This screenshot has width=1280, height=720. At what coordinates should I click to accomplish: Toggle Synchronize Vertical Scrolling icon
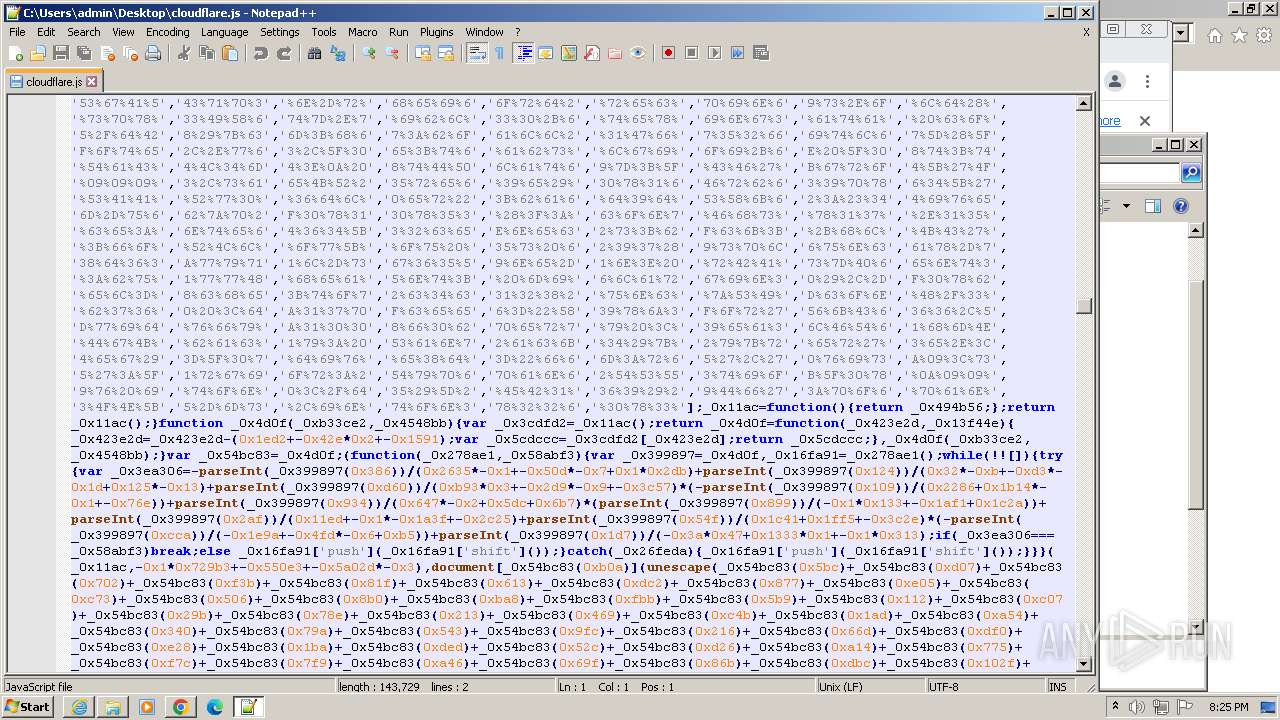pos(422,53)
